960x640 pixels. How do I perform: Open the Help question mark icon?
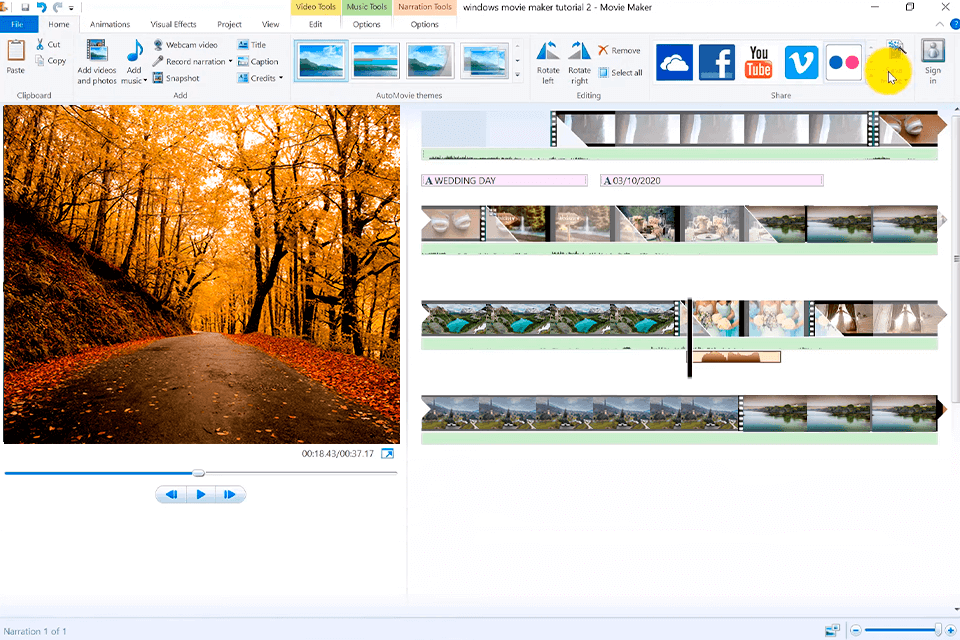coord(954,24)
